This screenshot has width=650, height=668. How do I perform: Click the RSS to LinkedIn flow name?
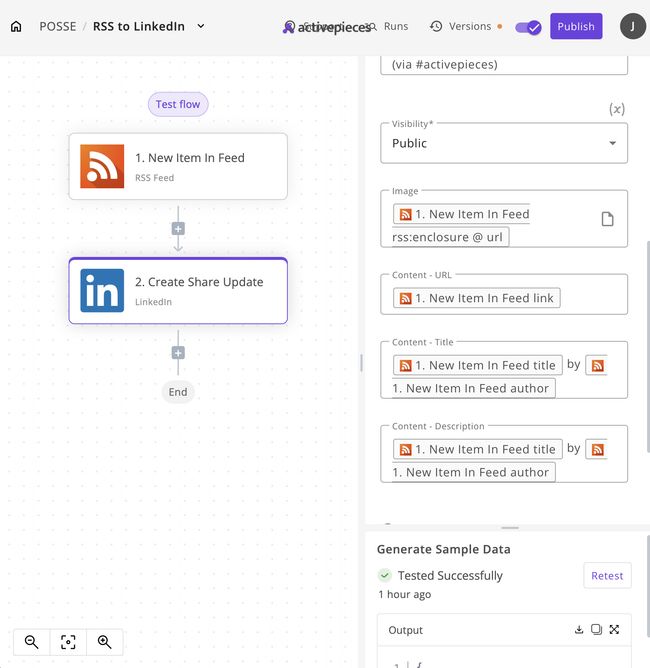point(138,26)
